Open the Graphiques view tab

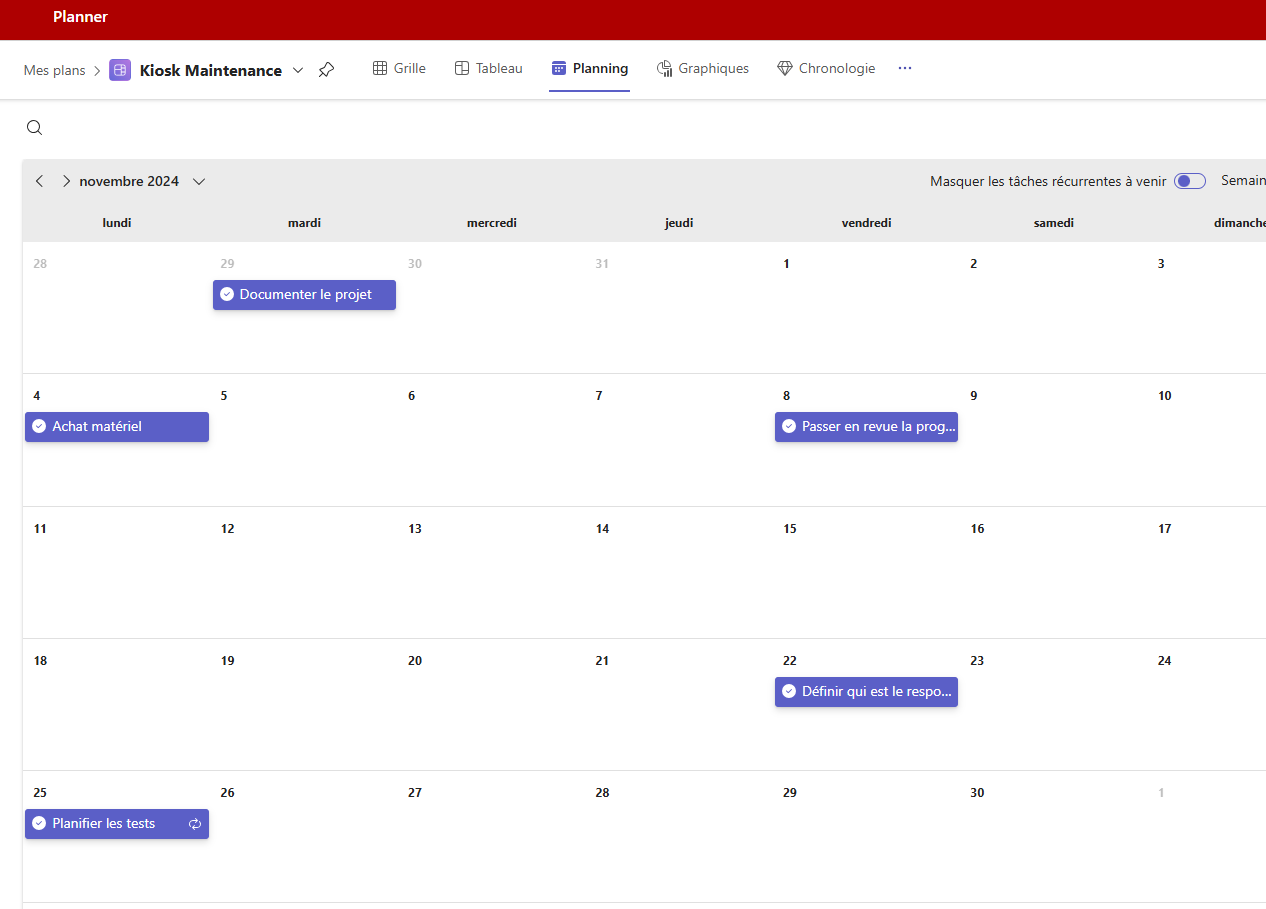tap(702, 69)
